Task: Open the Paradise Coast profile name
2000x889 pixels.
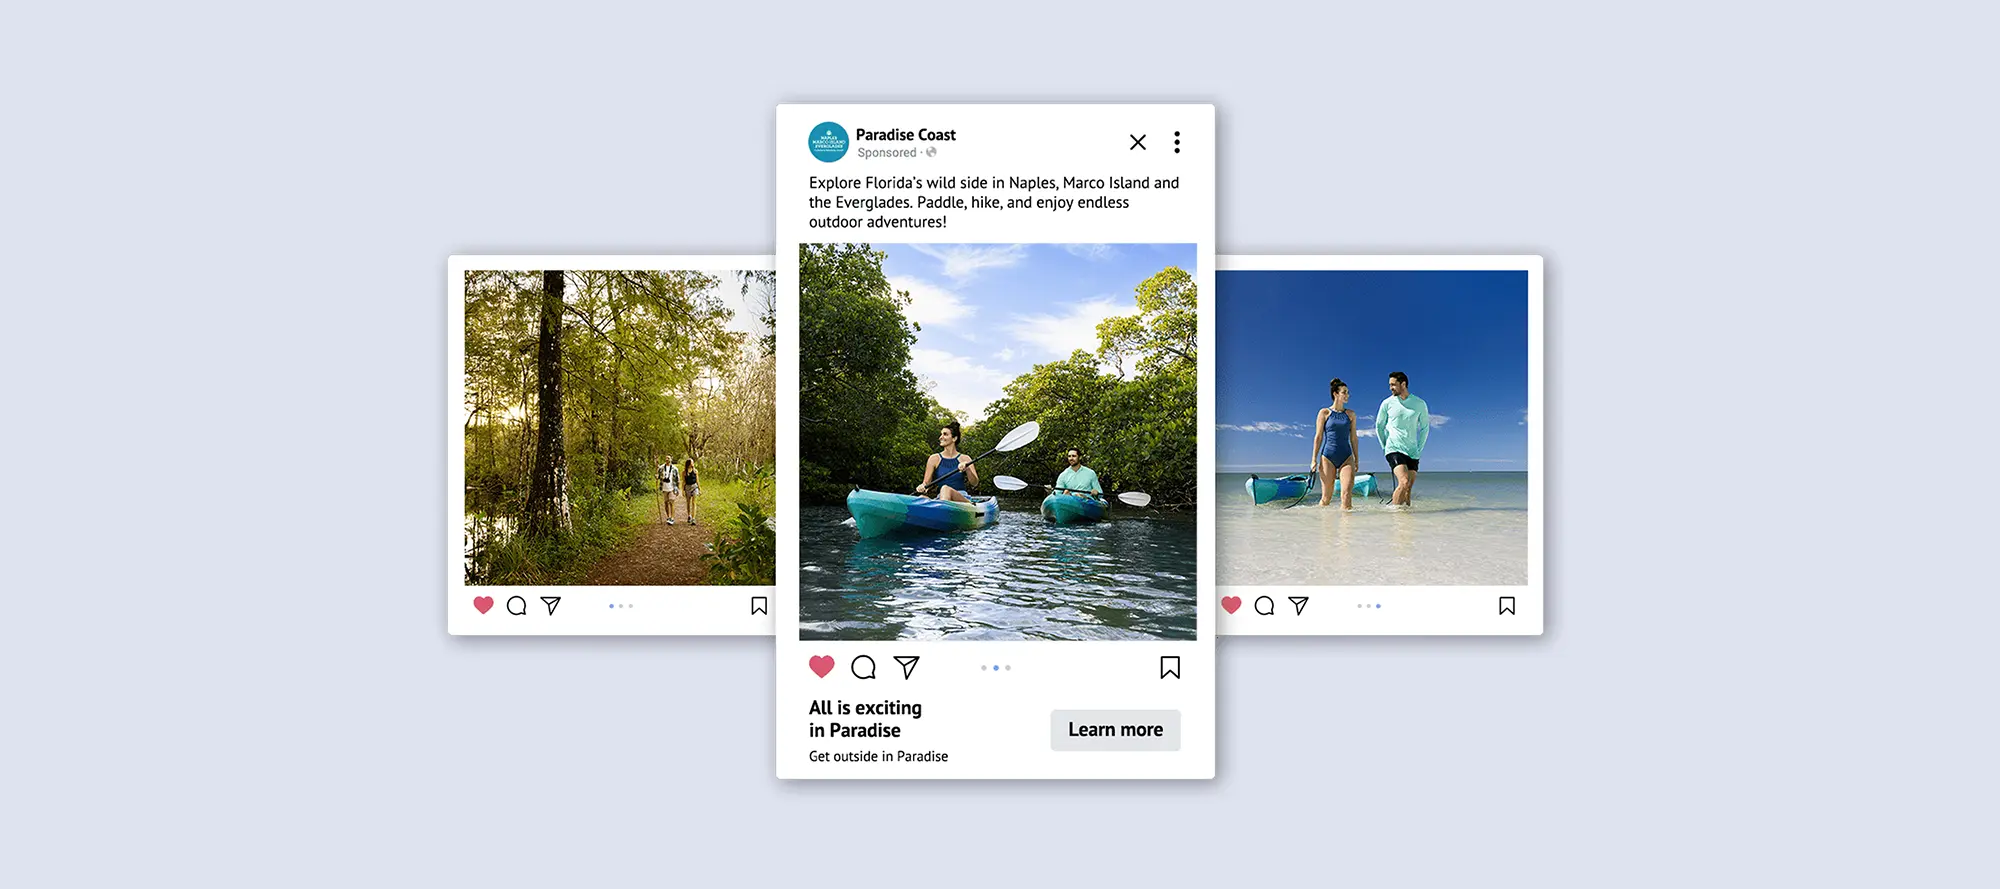Action: pos(905,135)
